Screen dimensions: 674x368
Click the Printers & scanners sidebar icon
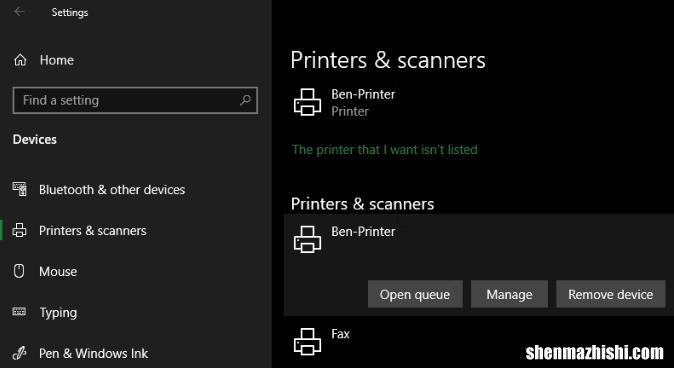click(19, 230)
